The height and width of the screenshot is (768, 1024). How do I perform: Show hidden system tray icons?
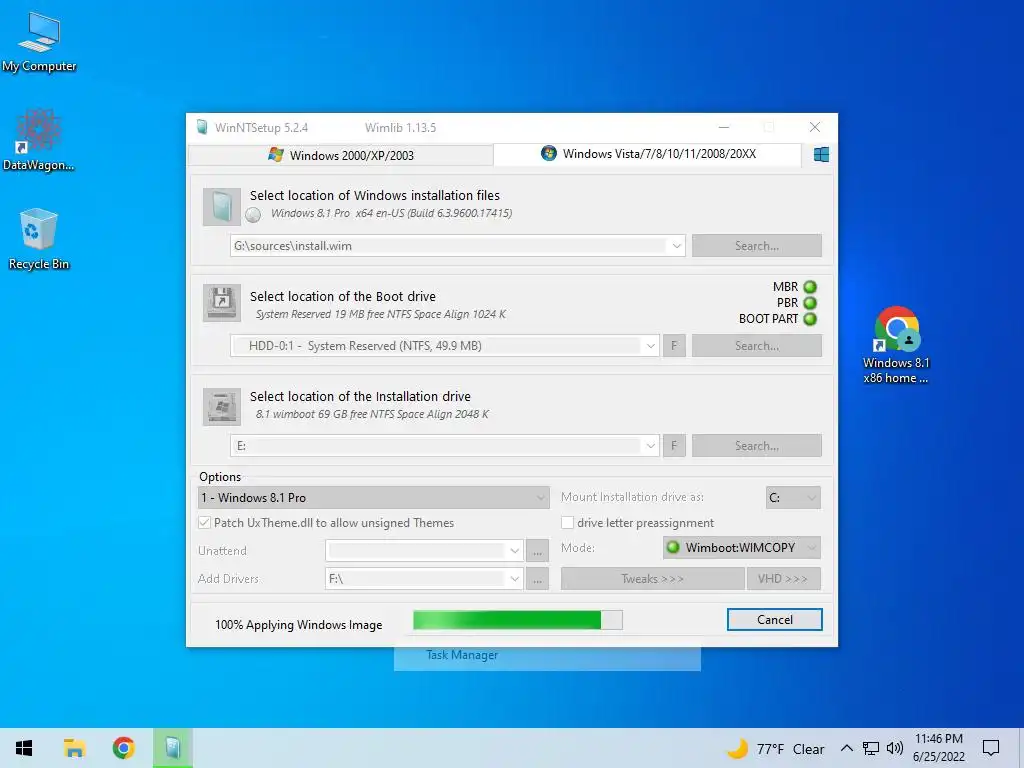pos(846,748)
